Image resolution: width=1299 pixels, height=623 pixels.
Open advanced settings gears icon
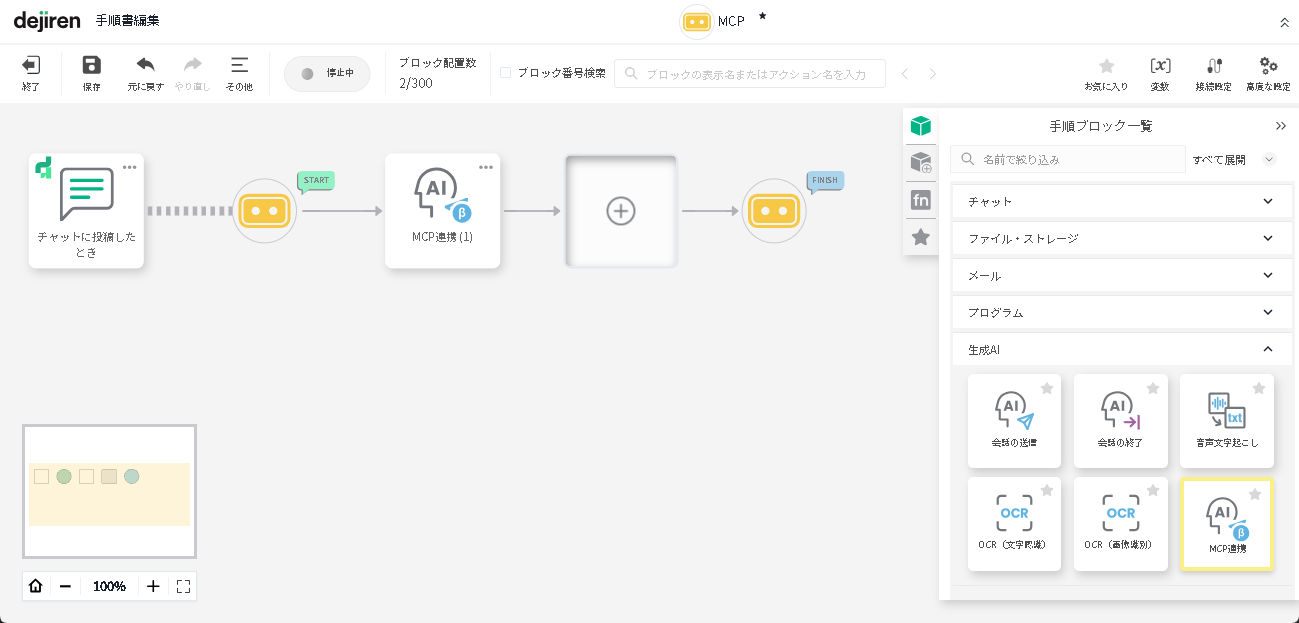(x=1268, y=66)
